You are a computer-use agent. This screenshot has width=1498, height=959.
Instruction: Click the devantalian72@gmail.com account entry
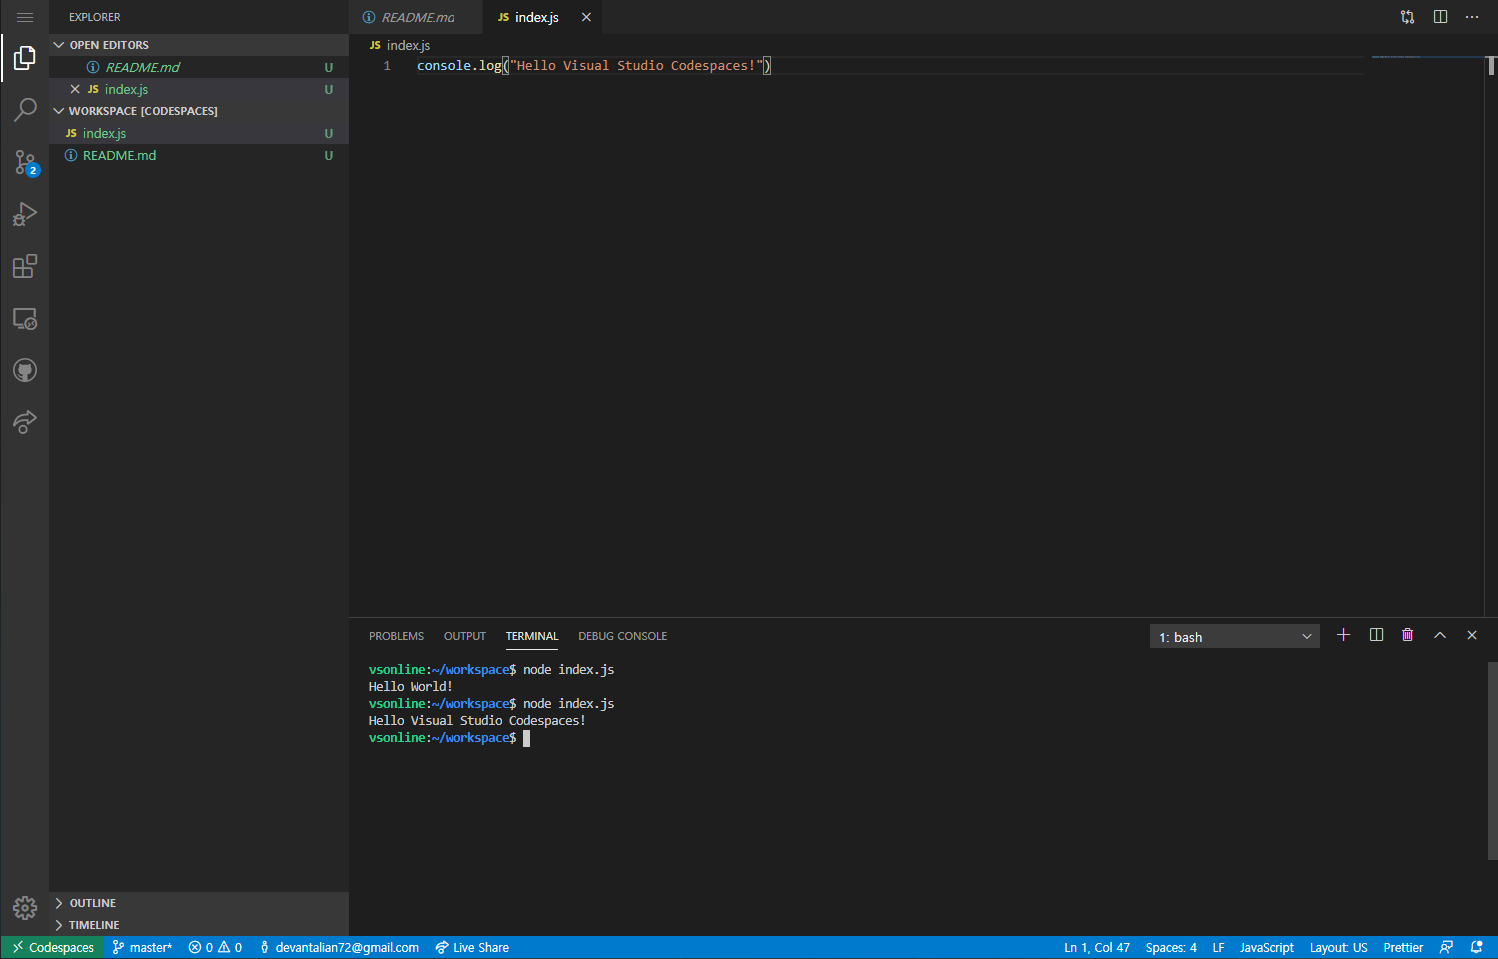(x=339, y=947)
